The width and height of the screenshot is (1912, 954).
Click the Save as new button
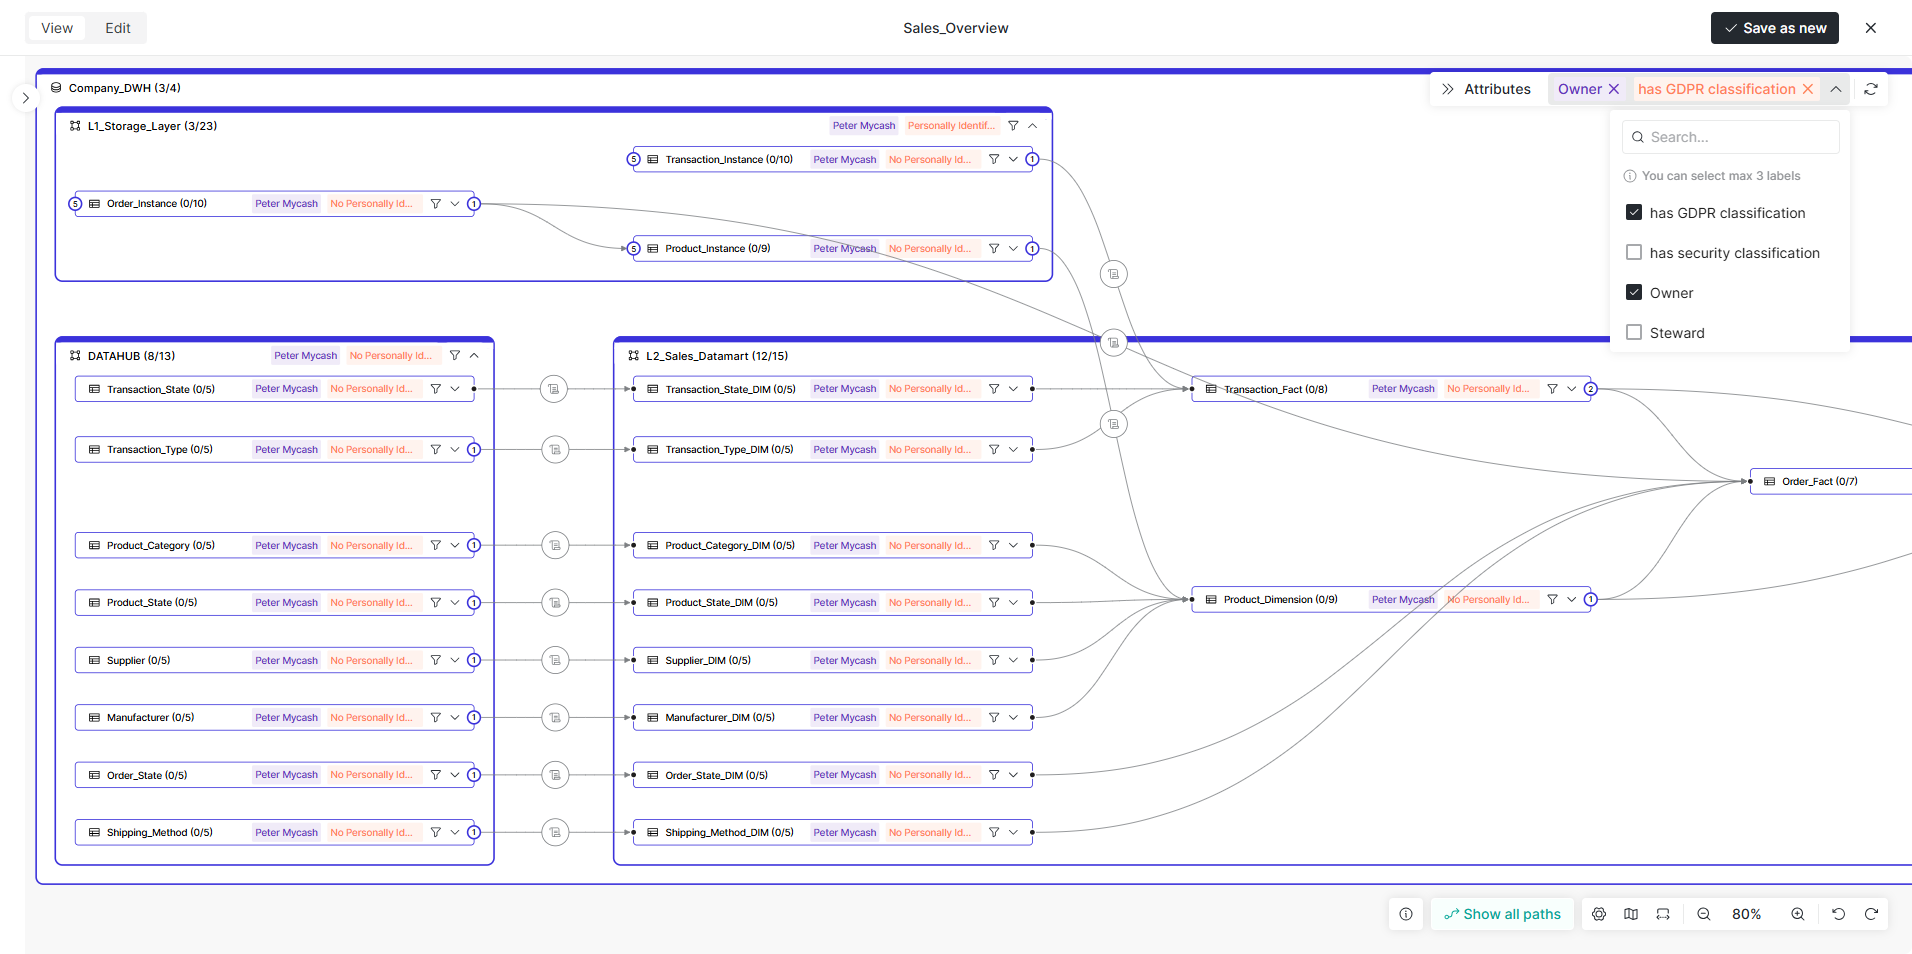[1775, 27]
